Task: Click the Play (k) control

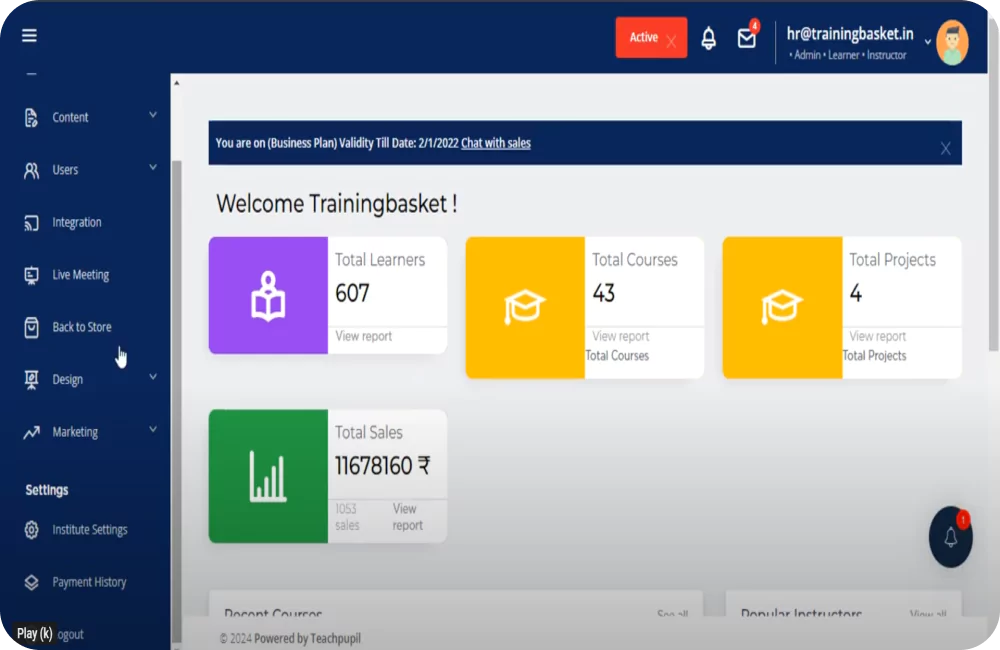Action: click(34, 633)
